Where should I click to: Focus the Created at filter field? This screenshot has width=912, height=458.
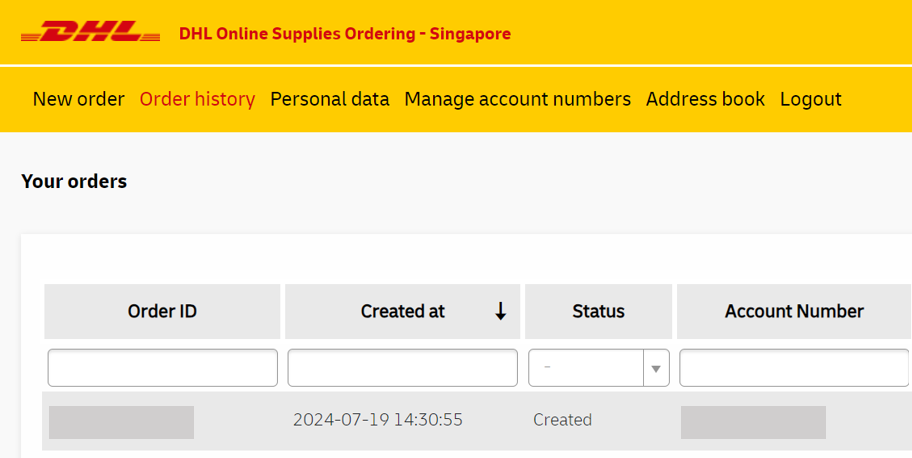402,368
